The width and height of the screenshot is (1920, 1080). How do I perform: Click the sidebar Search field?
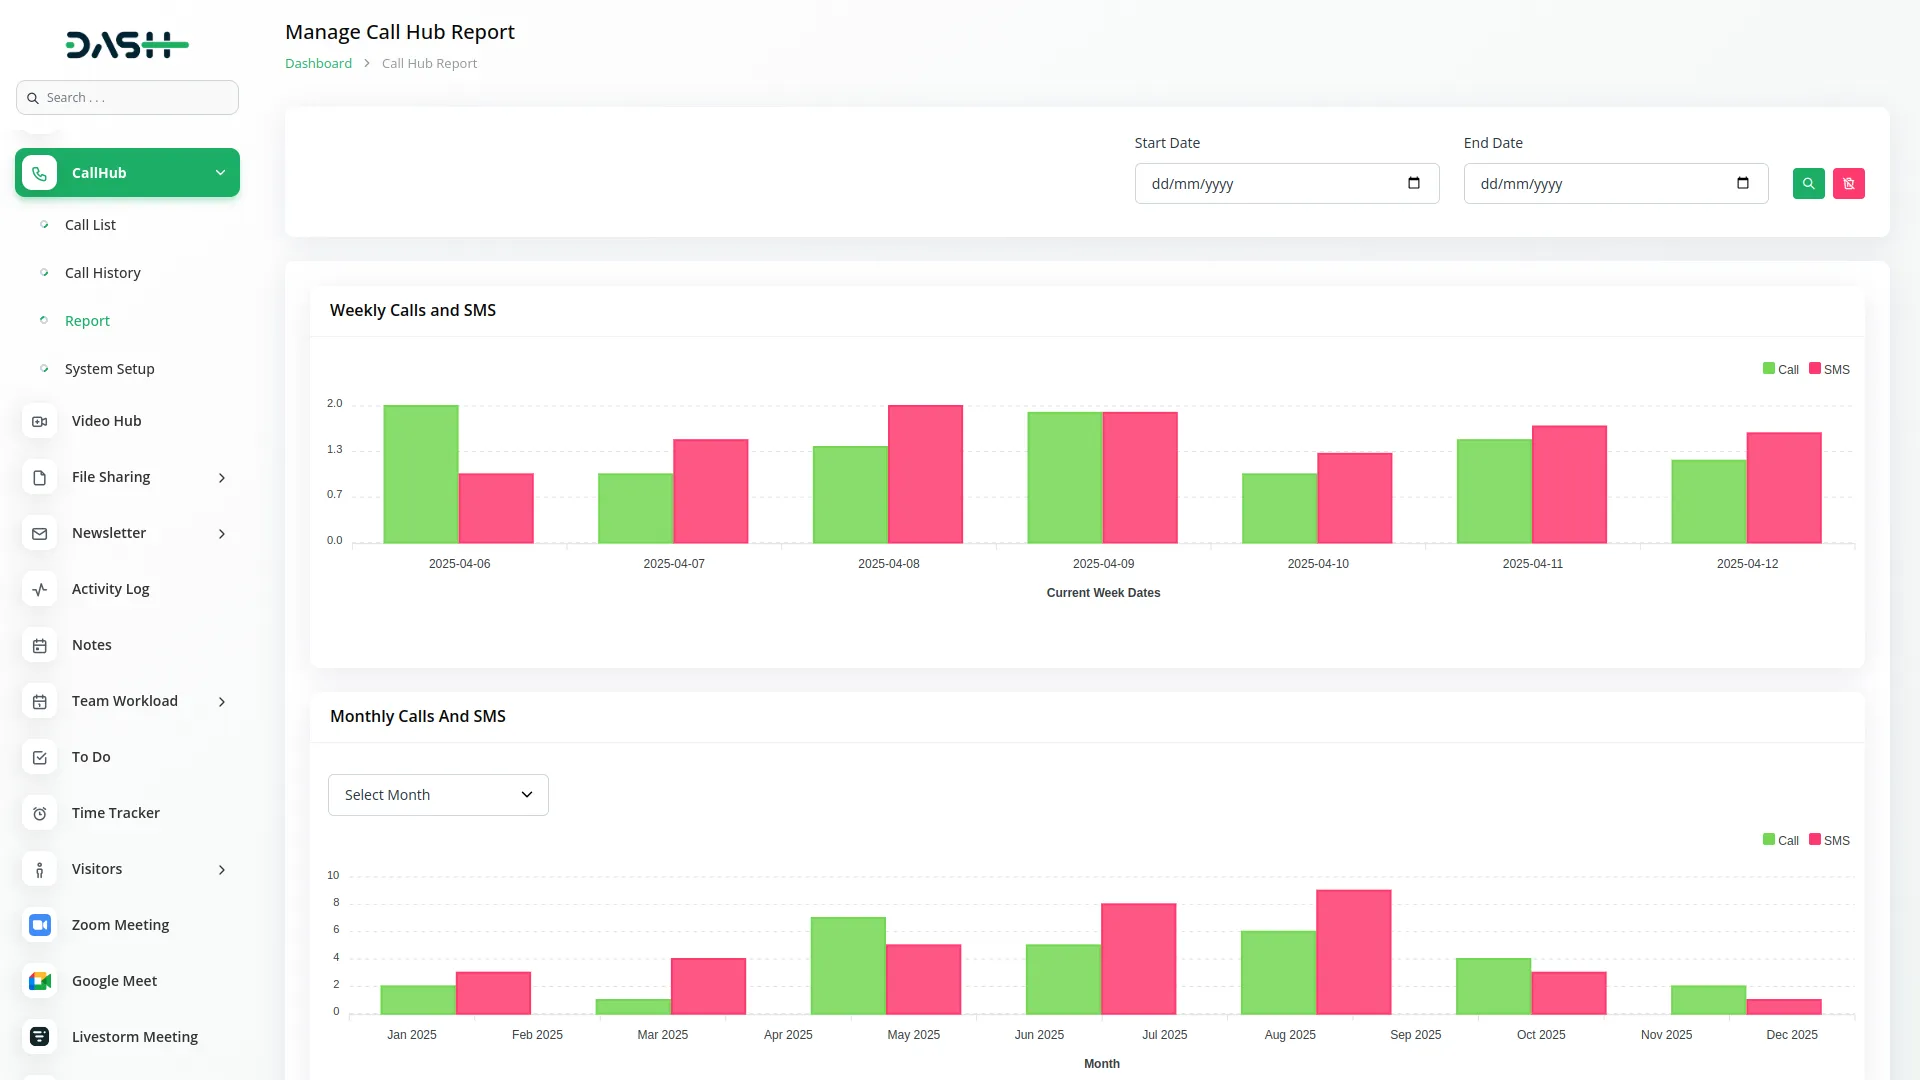(x=128, y=98)
